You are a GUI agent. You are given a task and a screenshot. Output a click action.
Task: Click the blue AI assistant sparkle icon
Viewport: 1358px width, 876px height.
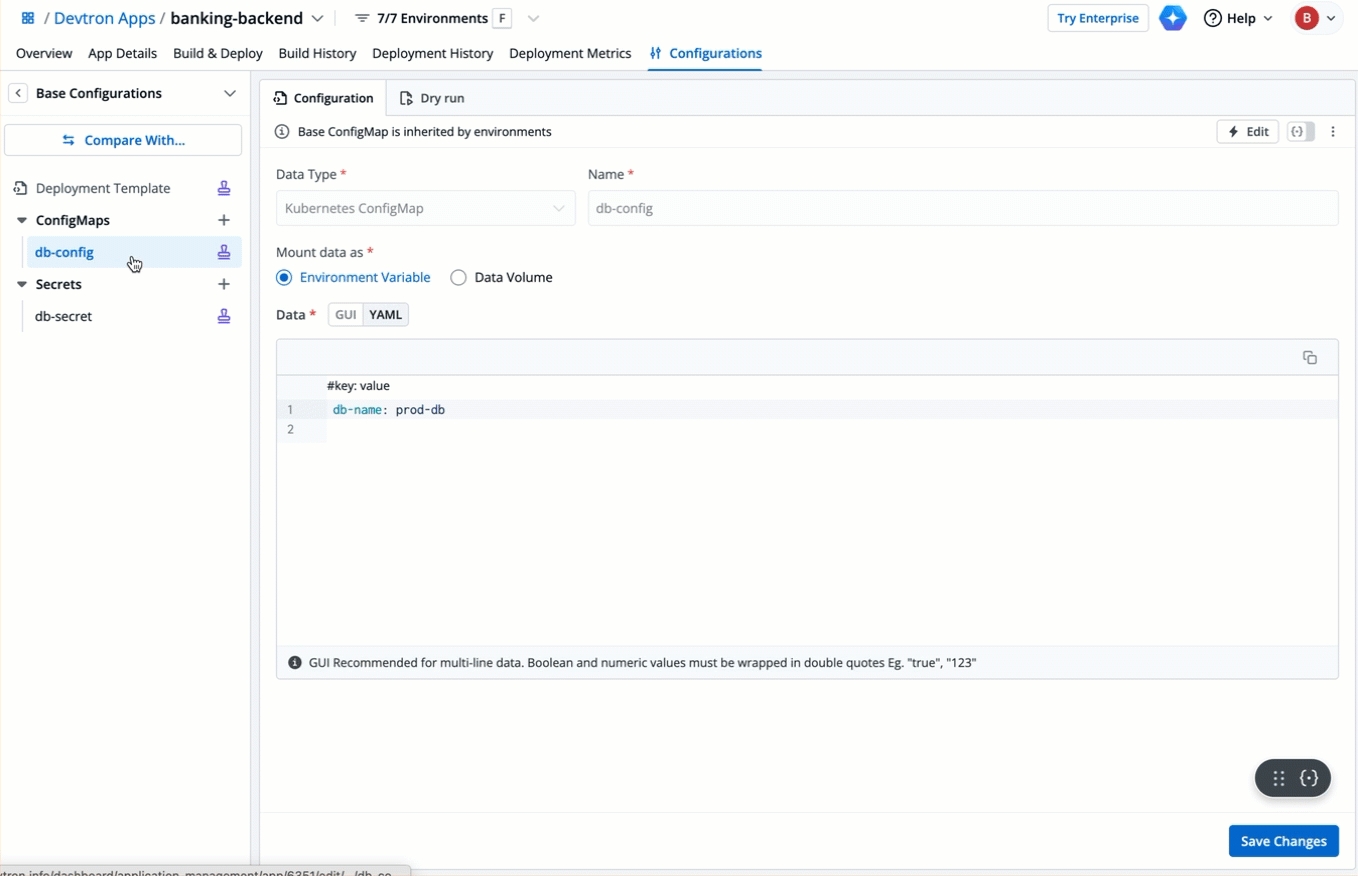point(1173,18)
